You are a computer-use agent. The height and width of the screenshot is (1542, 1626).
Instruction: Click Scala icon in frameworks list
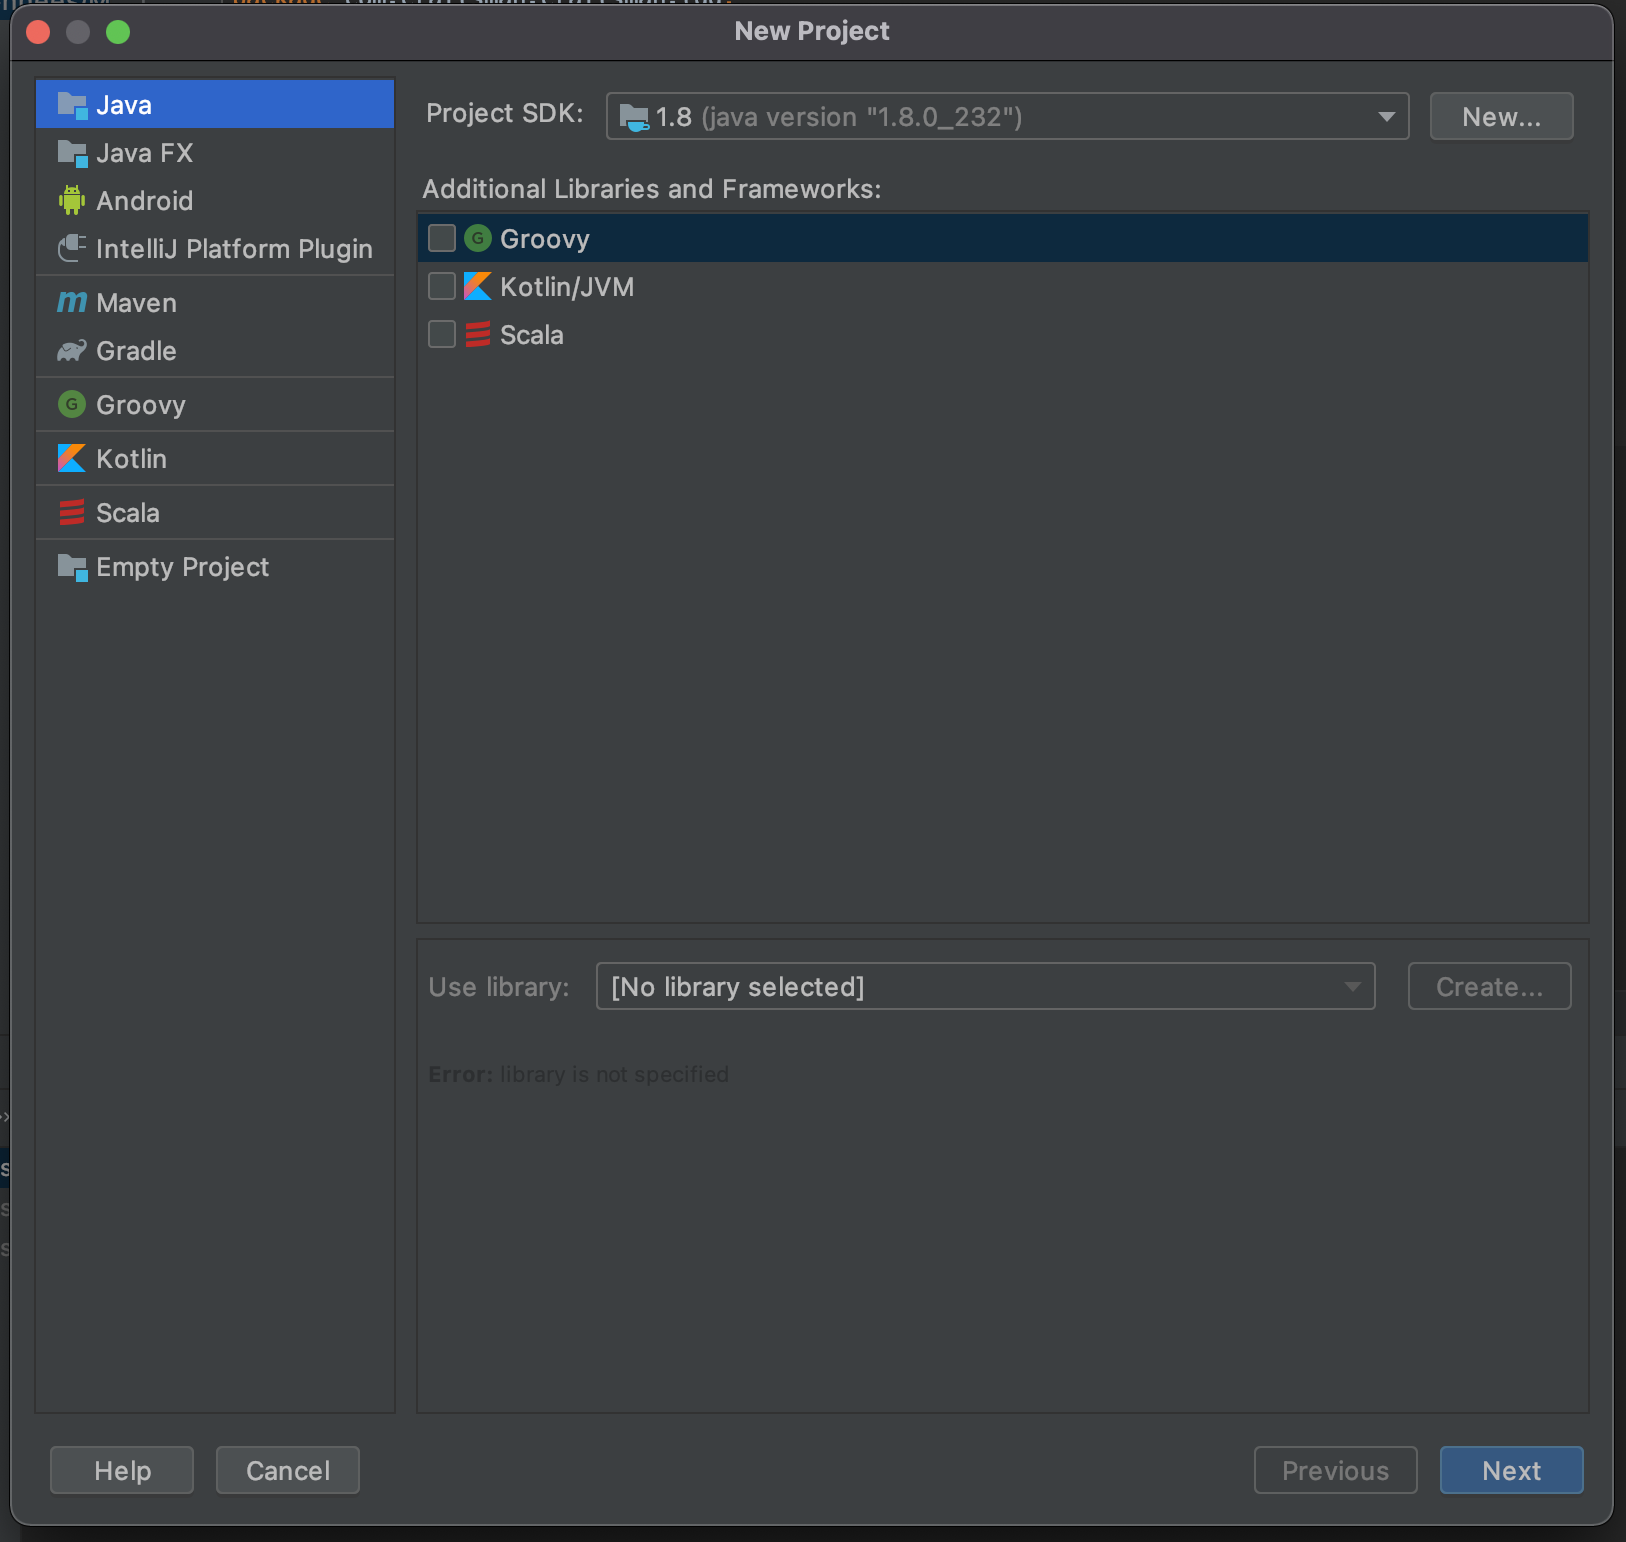(478, 334)
